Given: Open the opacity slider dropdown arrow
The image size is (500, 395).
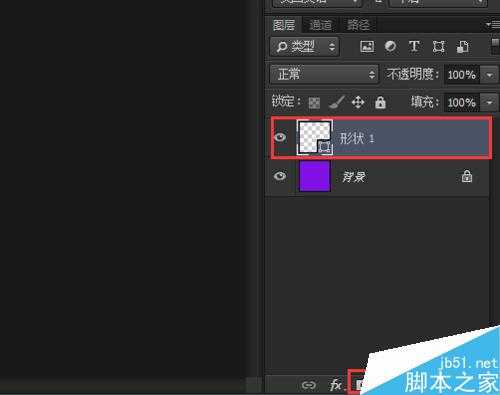Looking at the screenshot, I should point(489,75).
